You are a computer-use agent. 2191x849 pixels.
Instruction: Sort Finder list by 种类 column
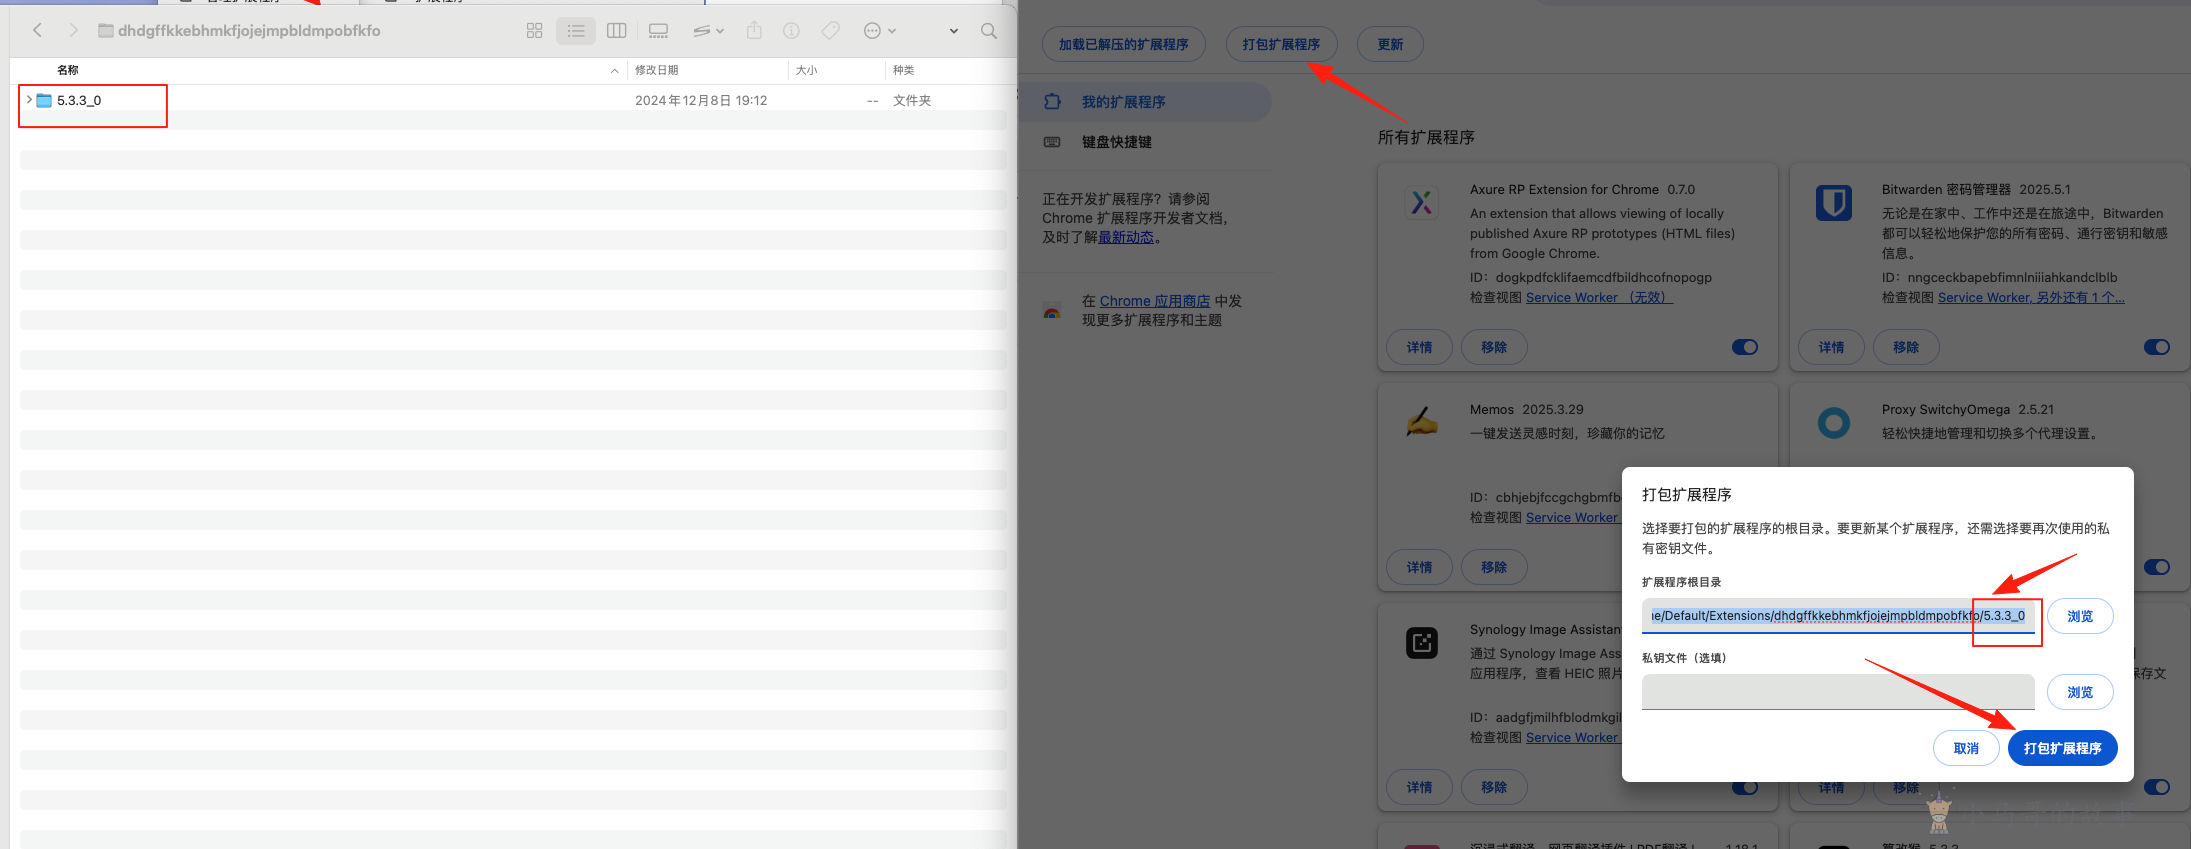[x=904, y=70]
